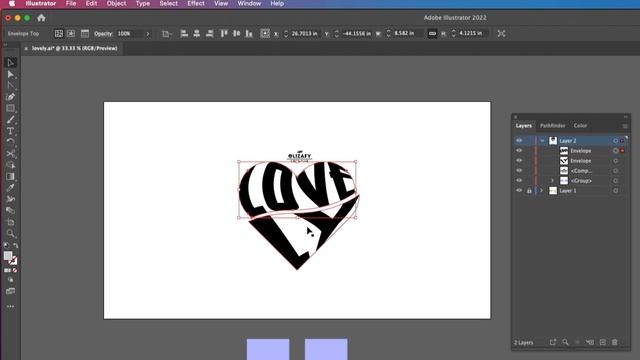This screenshot has width=640, height=360.
Task: Choose the Rectangle tool
Action: click(x=11, y=108)
